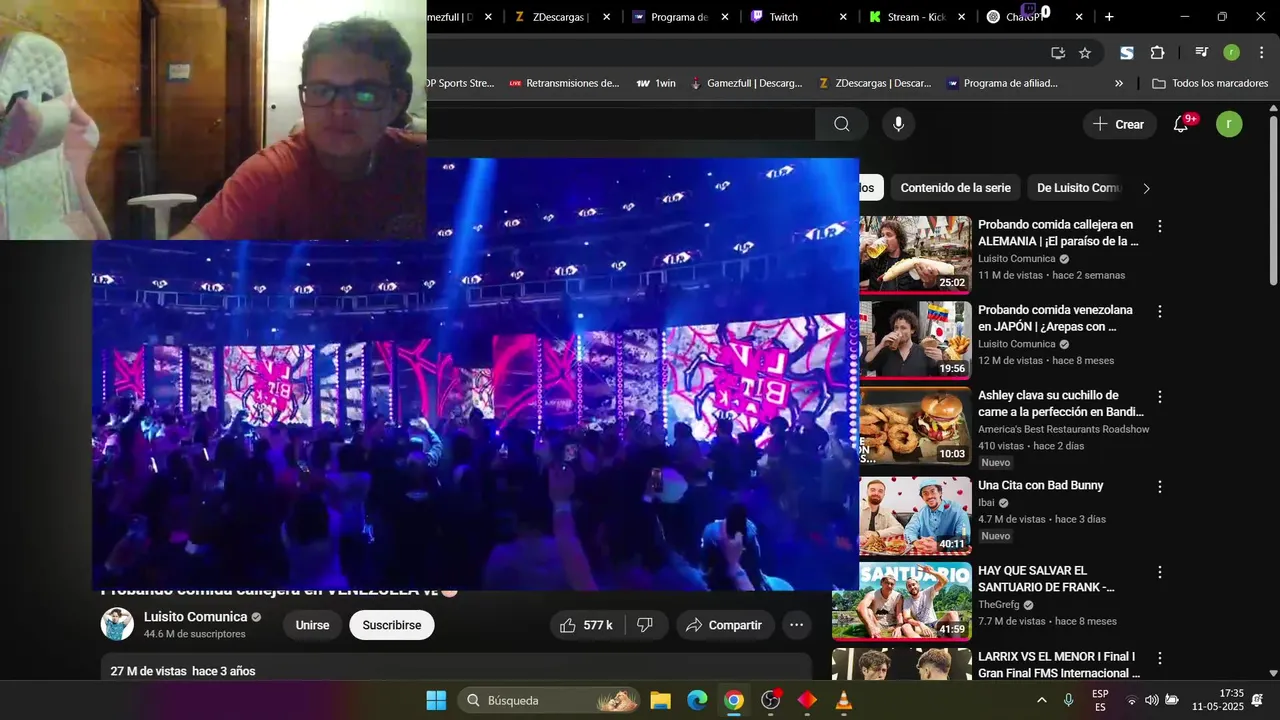Close the Twitch tab
The width and height of the screenshot is (1280, 720).
(x=843, y=17)
